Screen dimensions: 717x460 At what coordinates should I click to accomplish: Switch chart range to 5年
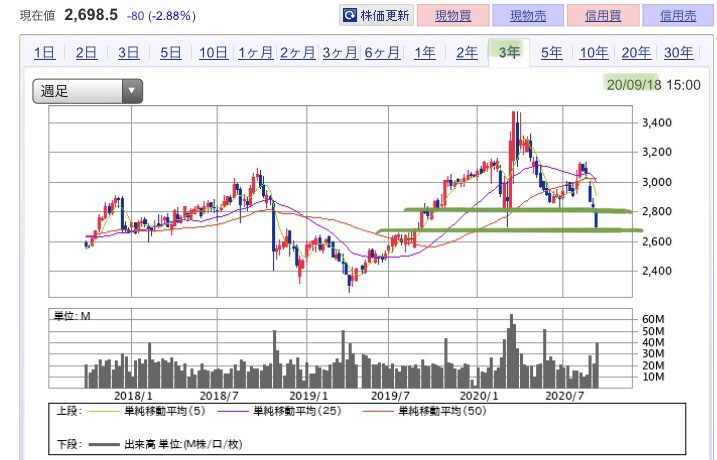pos(551,53)
